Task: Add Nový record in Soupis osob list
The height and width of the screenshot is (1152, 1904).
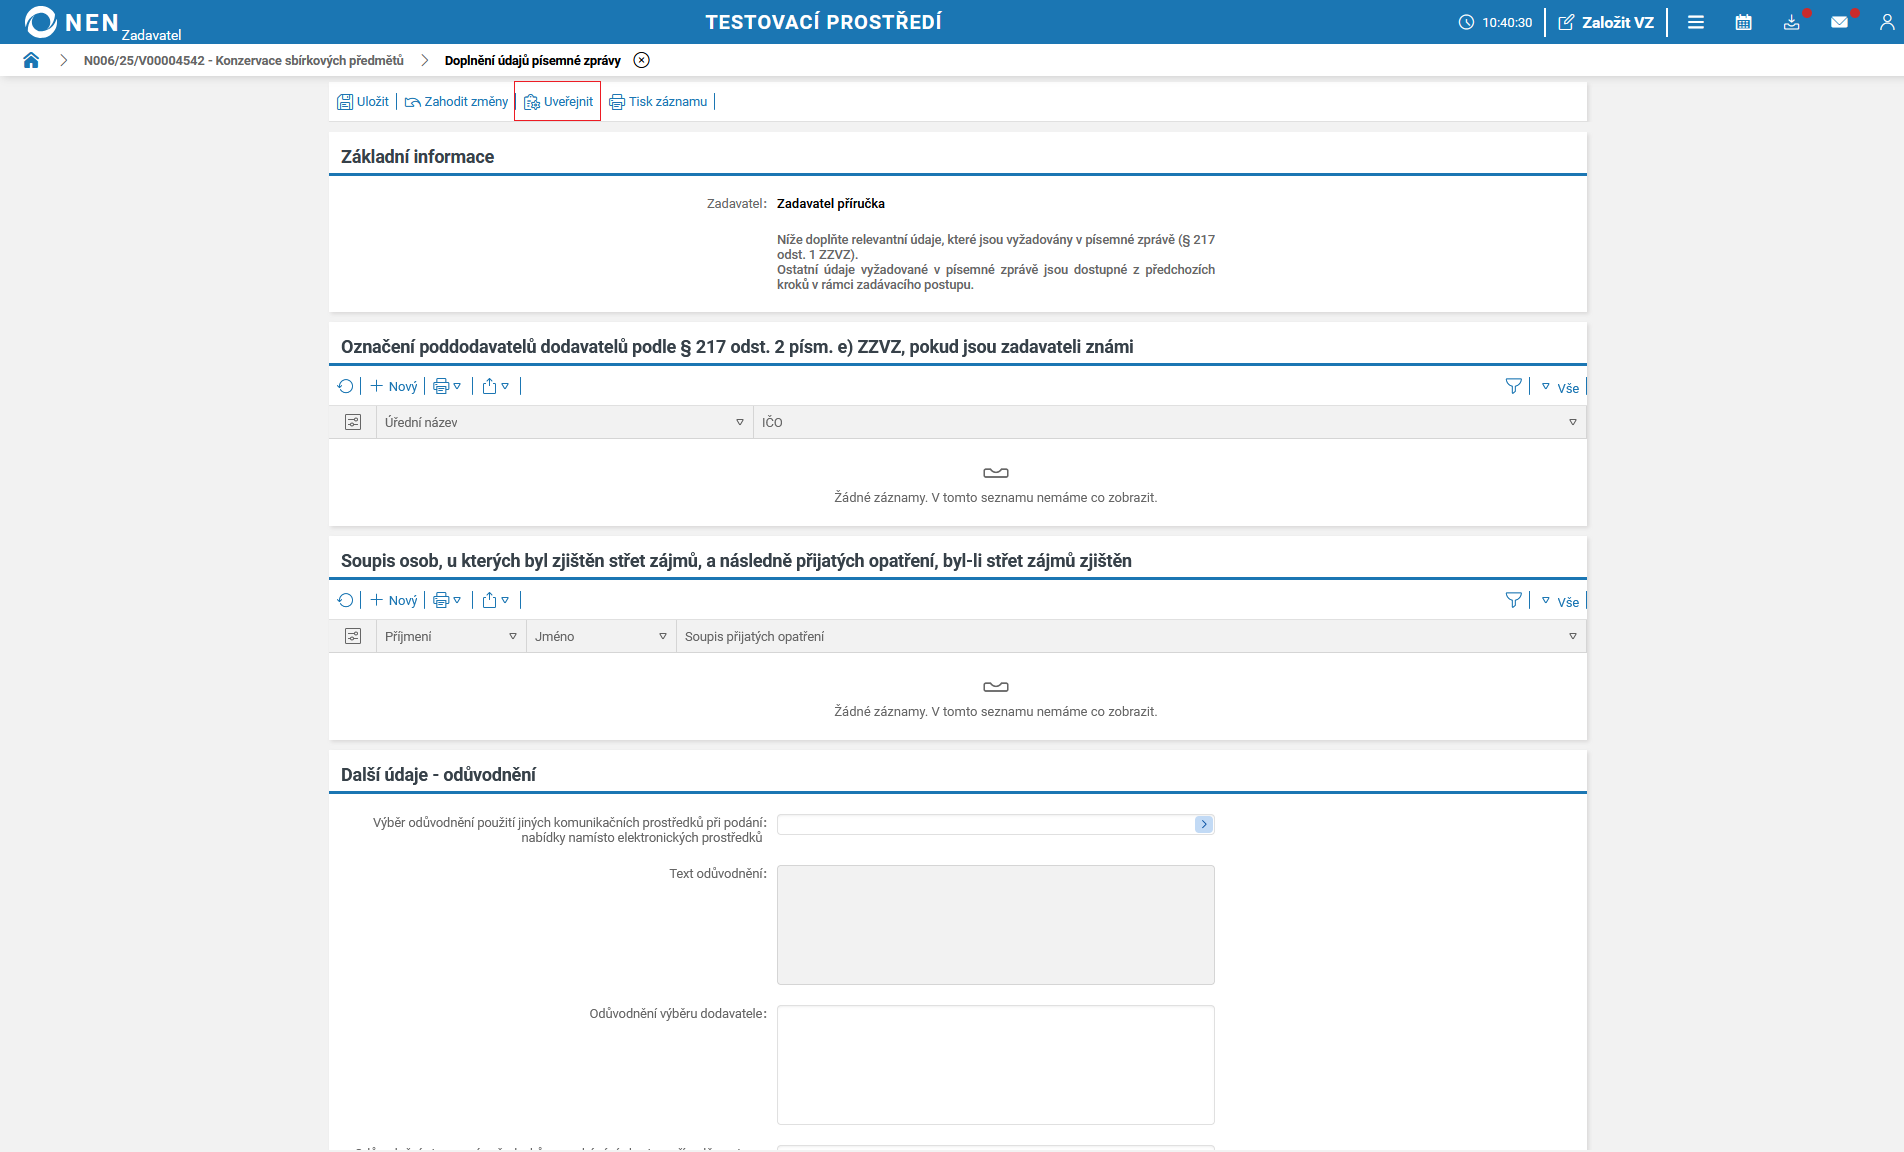Action: pos(394,600)
